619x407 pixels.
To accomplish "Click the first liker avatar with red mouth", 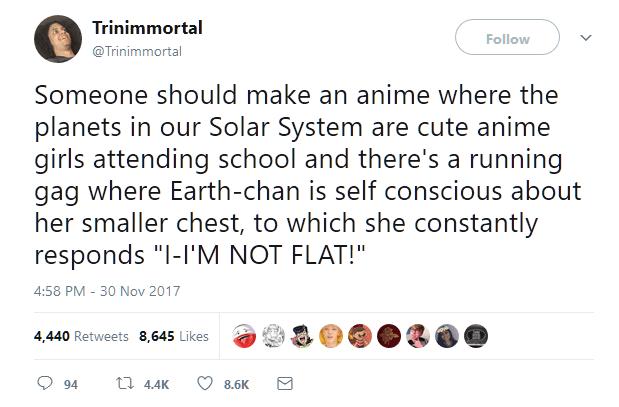I will 242,336.
